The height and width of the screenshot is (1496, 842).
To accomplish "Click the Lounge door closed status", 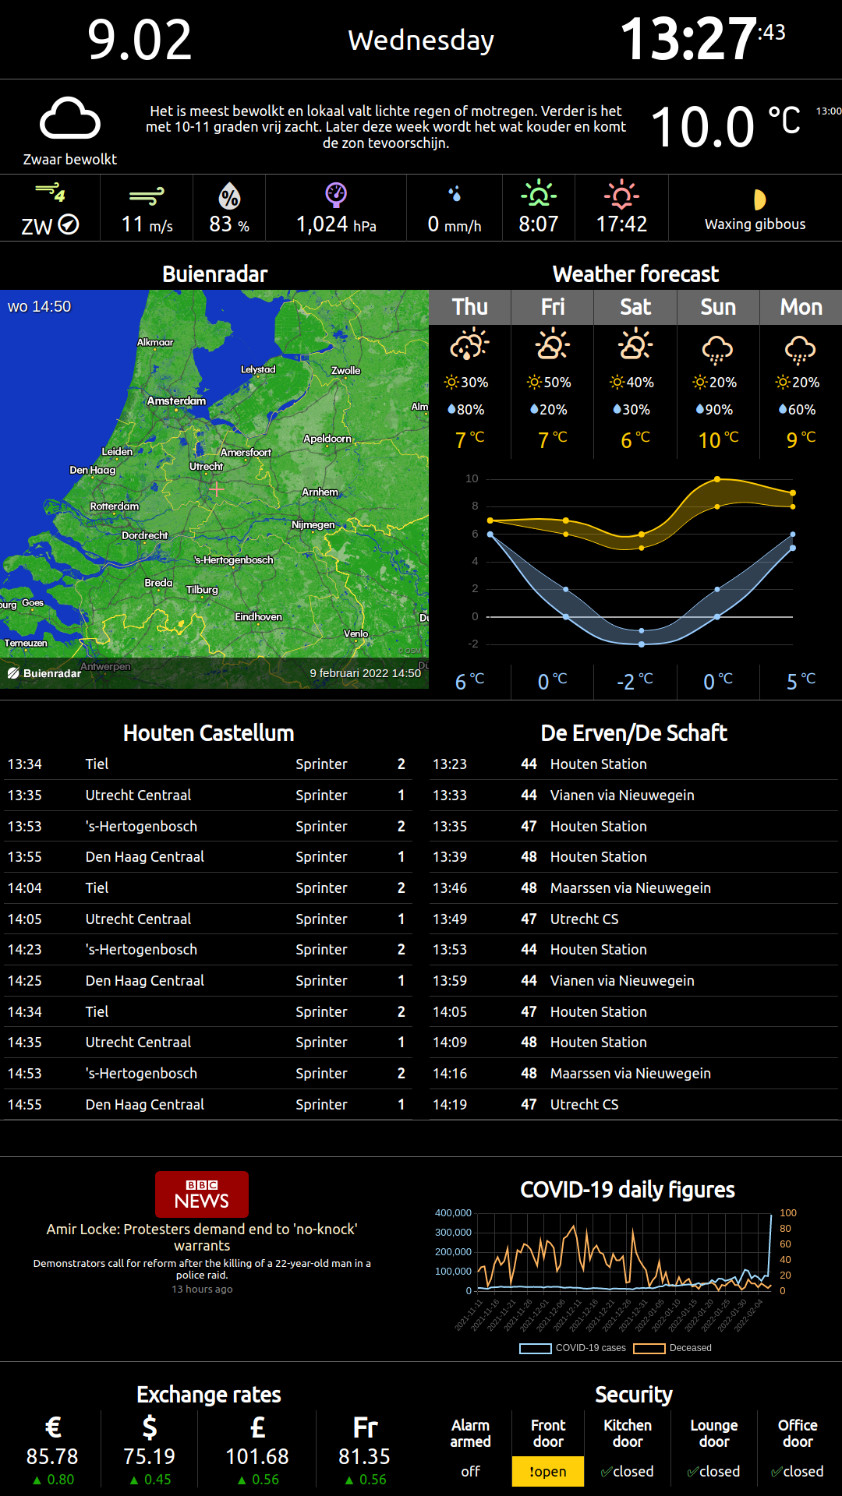I will pos(713,1471).
